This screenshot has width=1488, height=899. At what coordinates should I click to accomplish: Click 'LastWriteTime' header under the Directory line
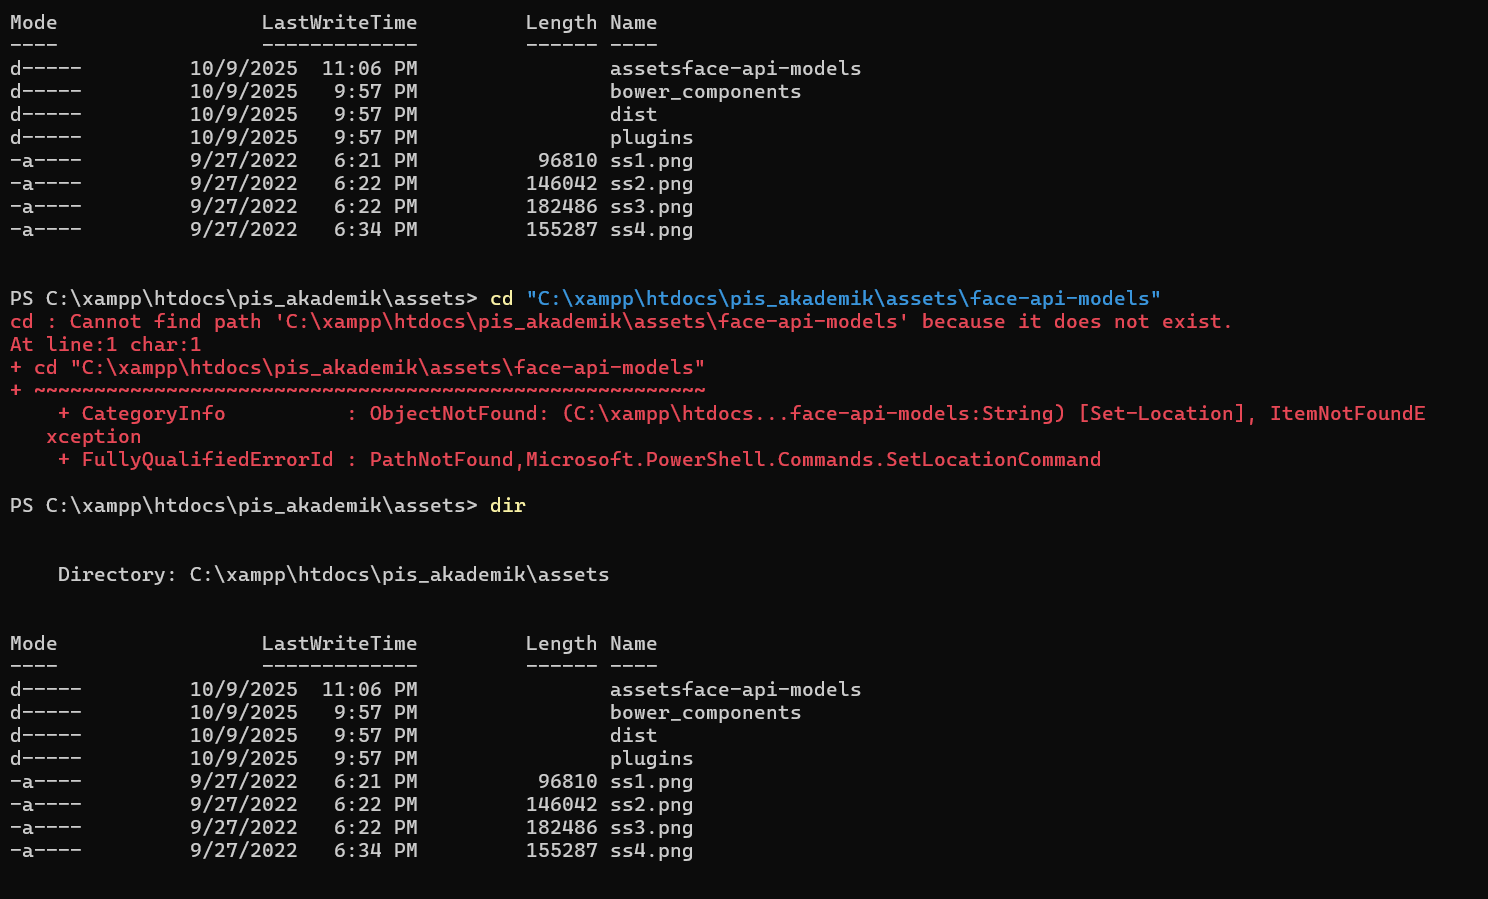340,643
